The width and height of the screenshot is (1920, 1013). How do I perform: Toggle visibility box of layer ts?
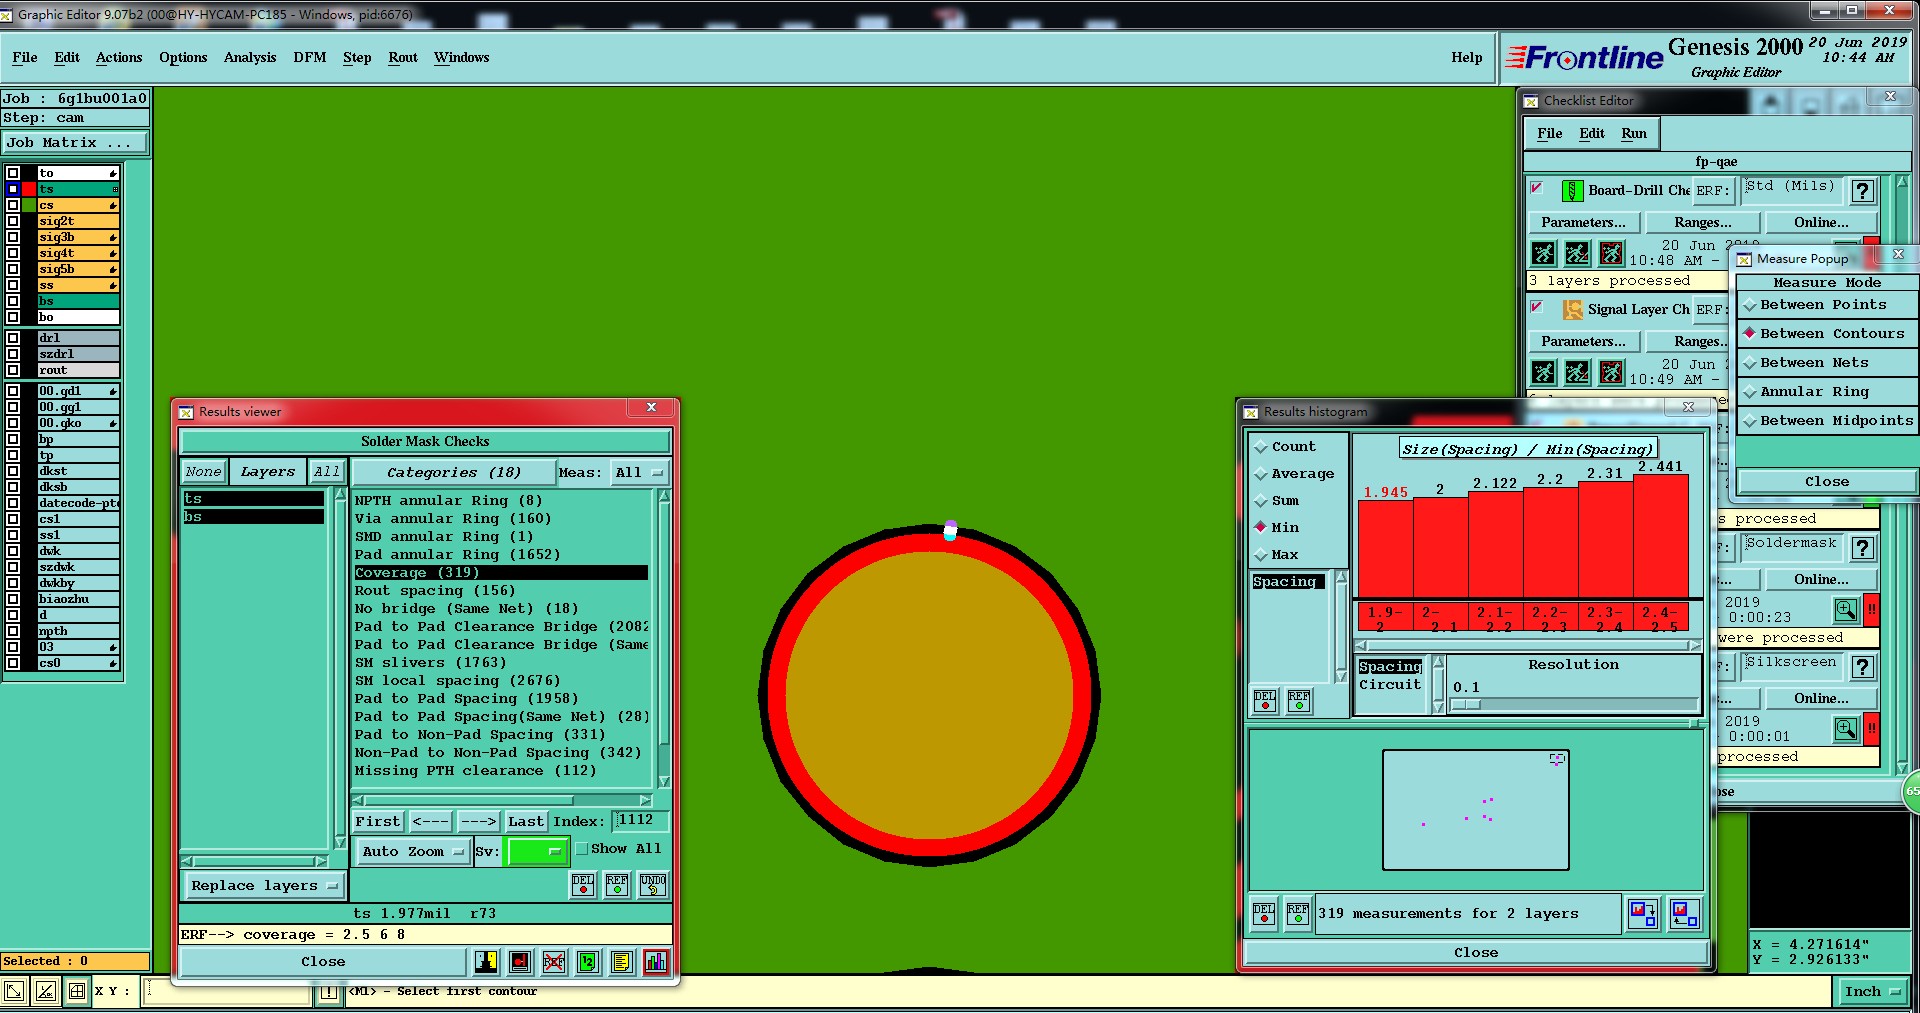pyautogui.click(x=13, y=189)
